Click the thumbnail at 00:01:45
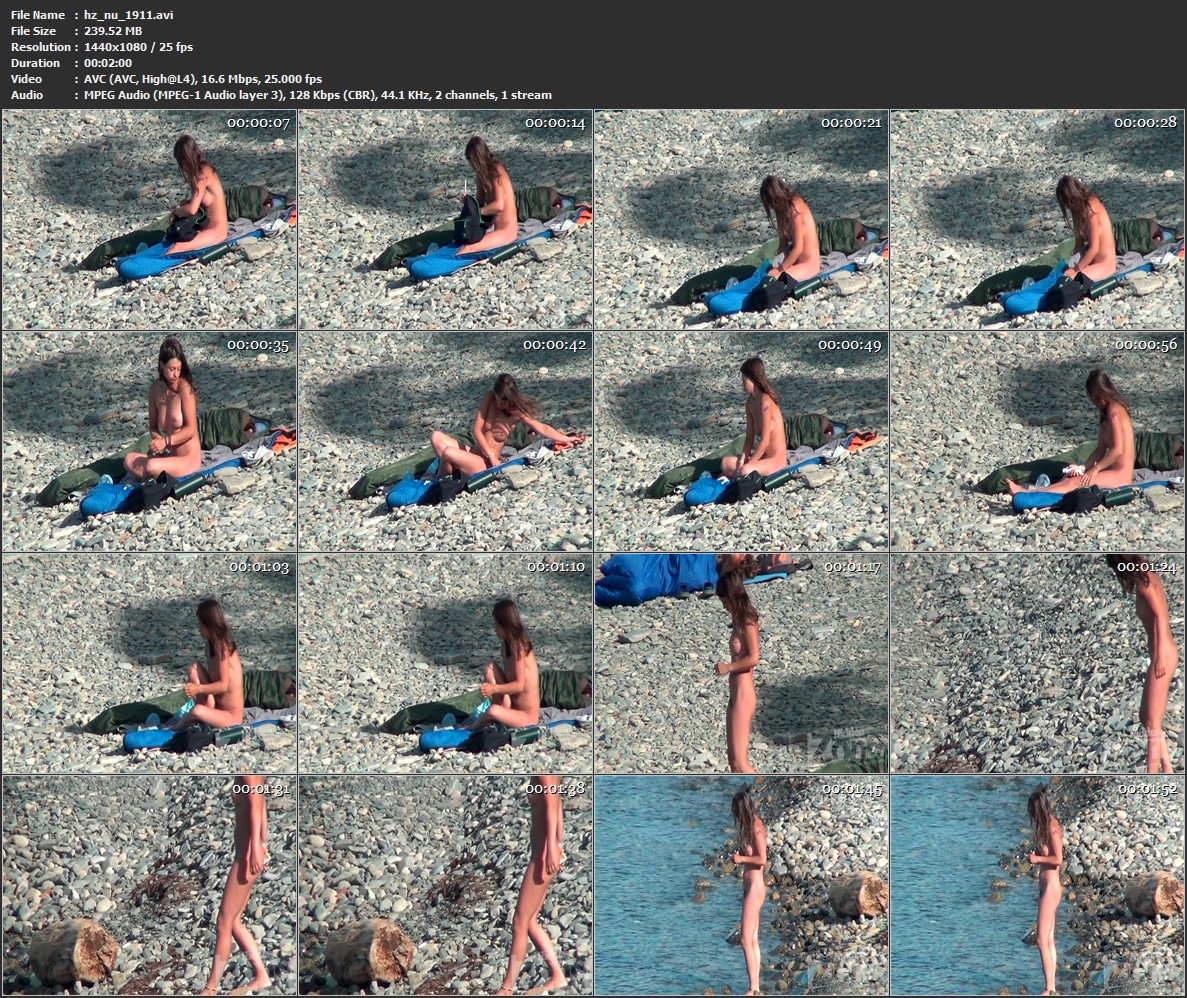Screen dimensions: 1187x998 [741, 885]
